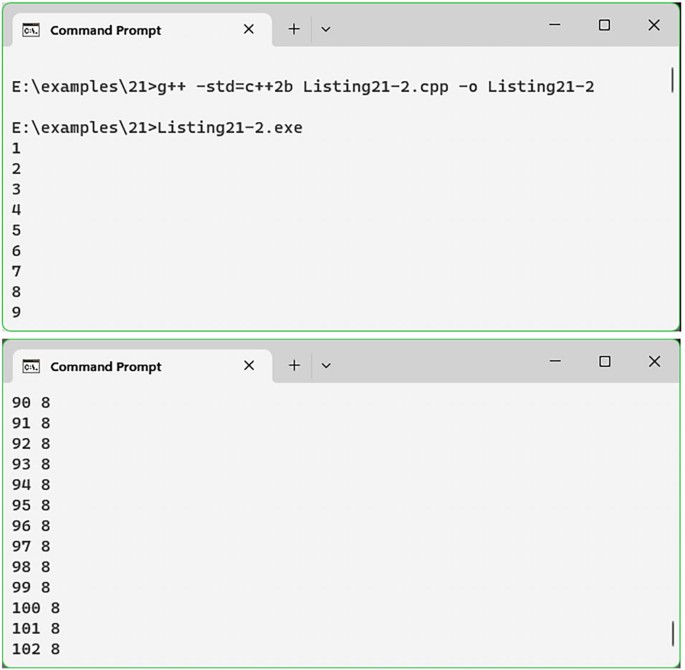685x670 pixels.
Task: Click the scrollbar thumb in the top terminal
Action: tap(672, 79)
